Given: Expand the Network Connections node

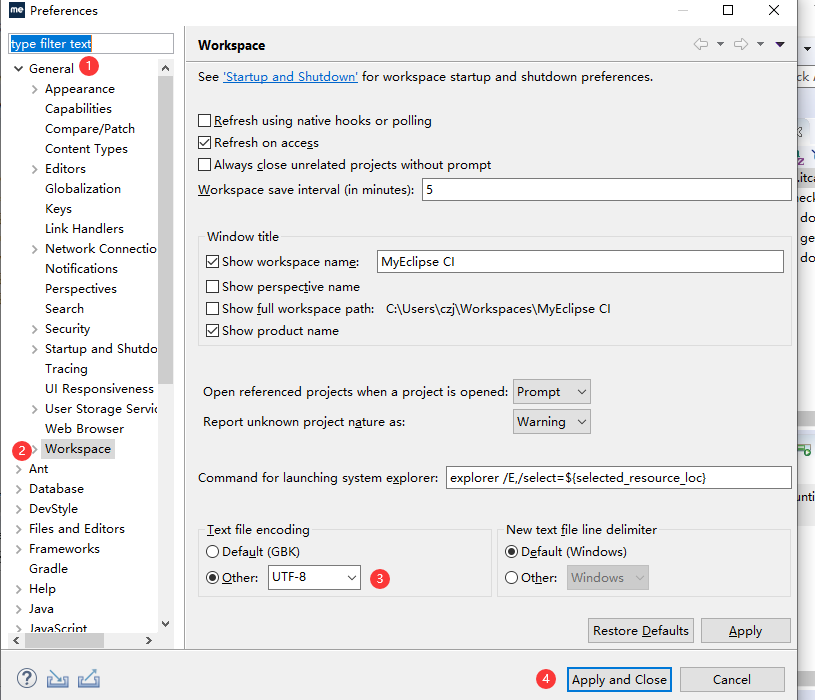Looking at the screenshot, I should (34, 249).
